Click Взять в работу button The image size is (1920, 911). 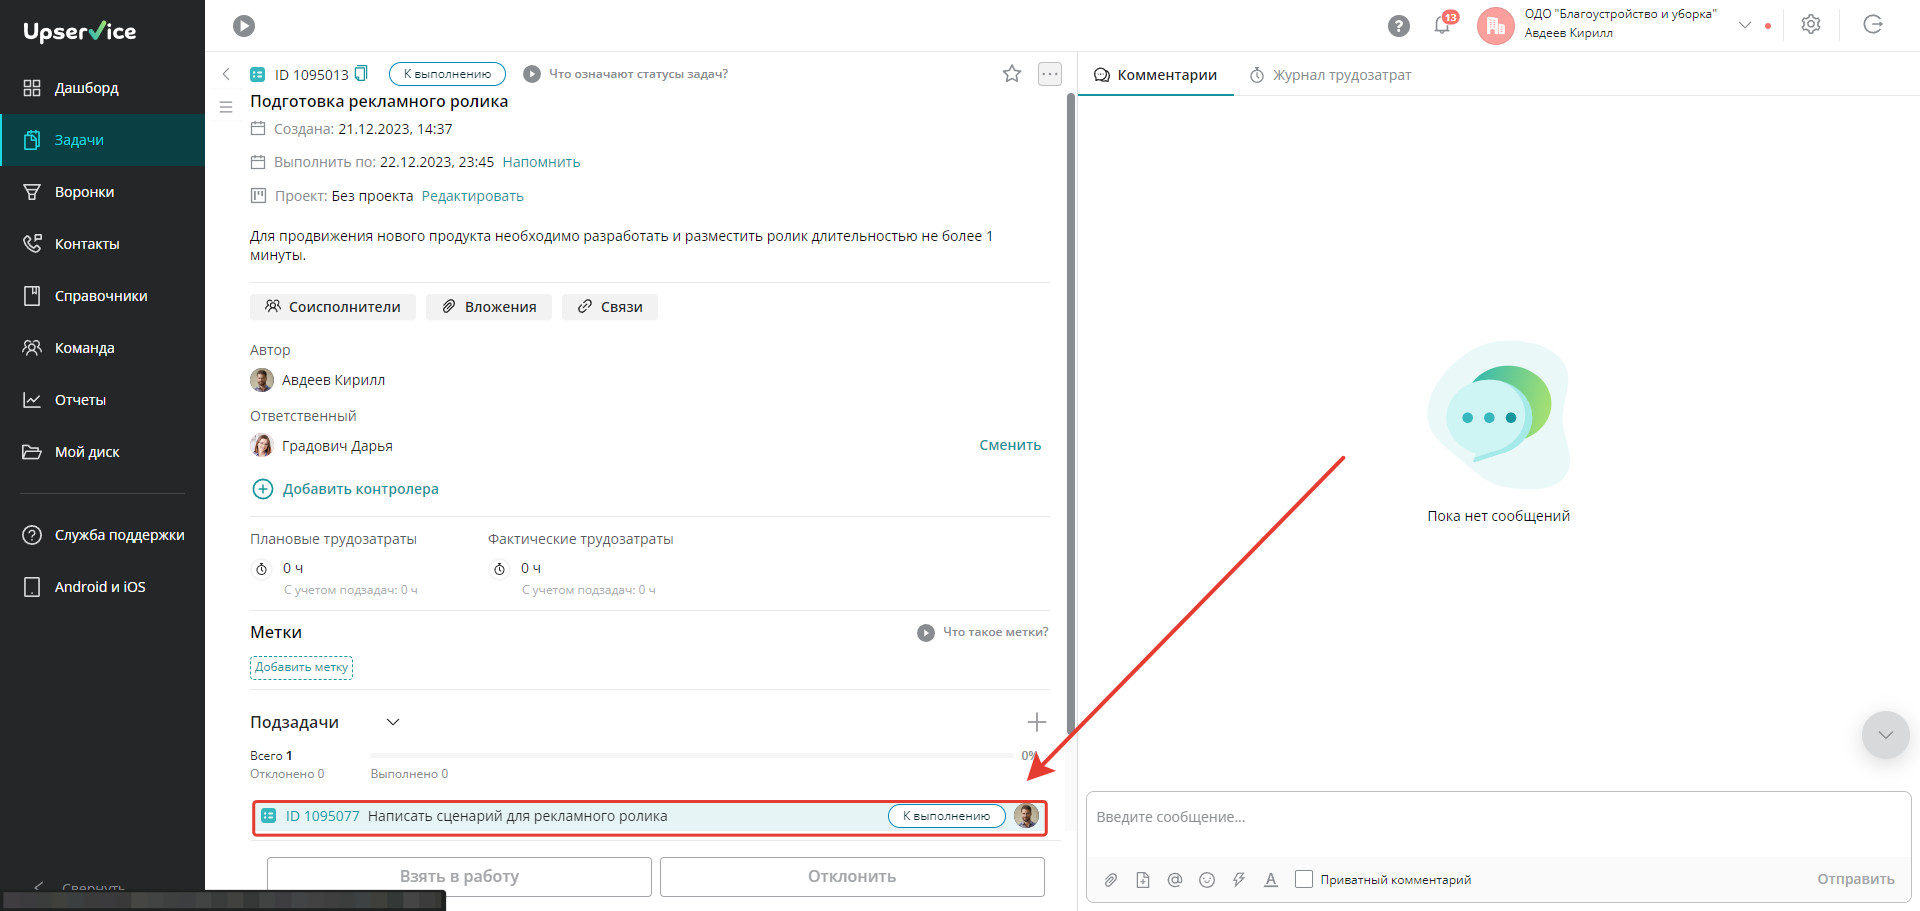tap(459, 877)
